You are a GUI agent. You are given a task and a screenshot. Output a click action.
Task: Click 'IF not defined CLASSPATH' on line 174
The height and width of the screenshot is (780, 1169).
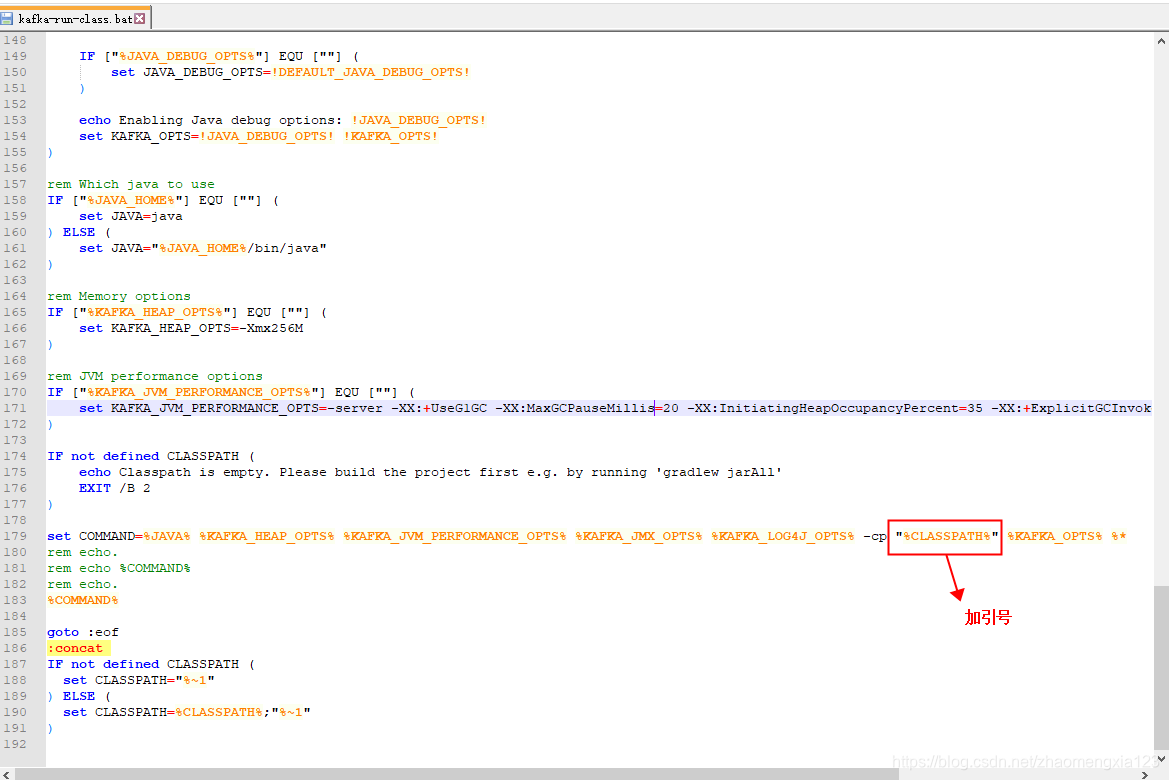(x=143, y=456)
